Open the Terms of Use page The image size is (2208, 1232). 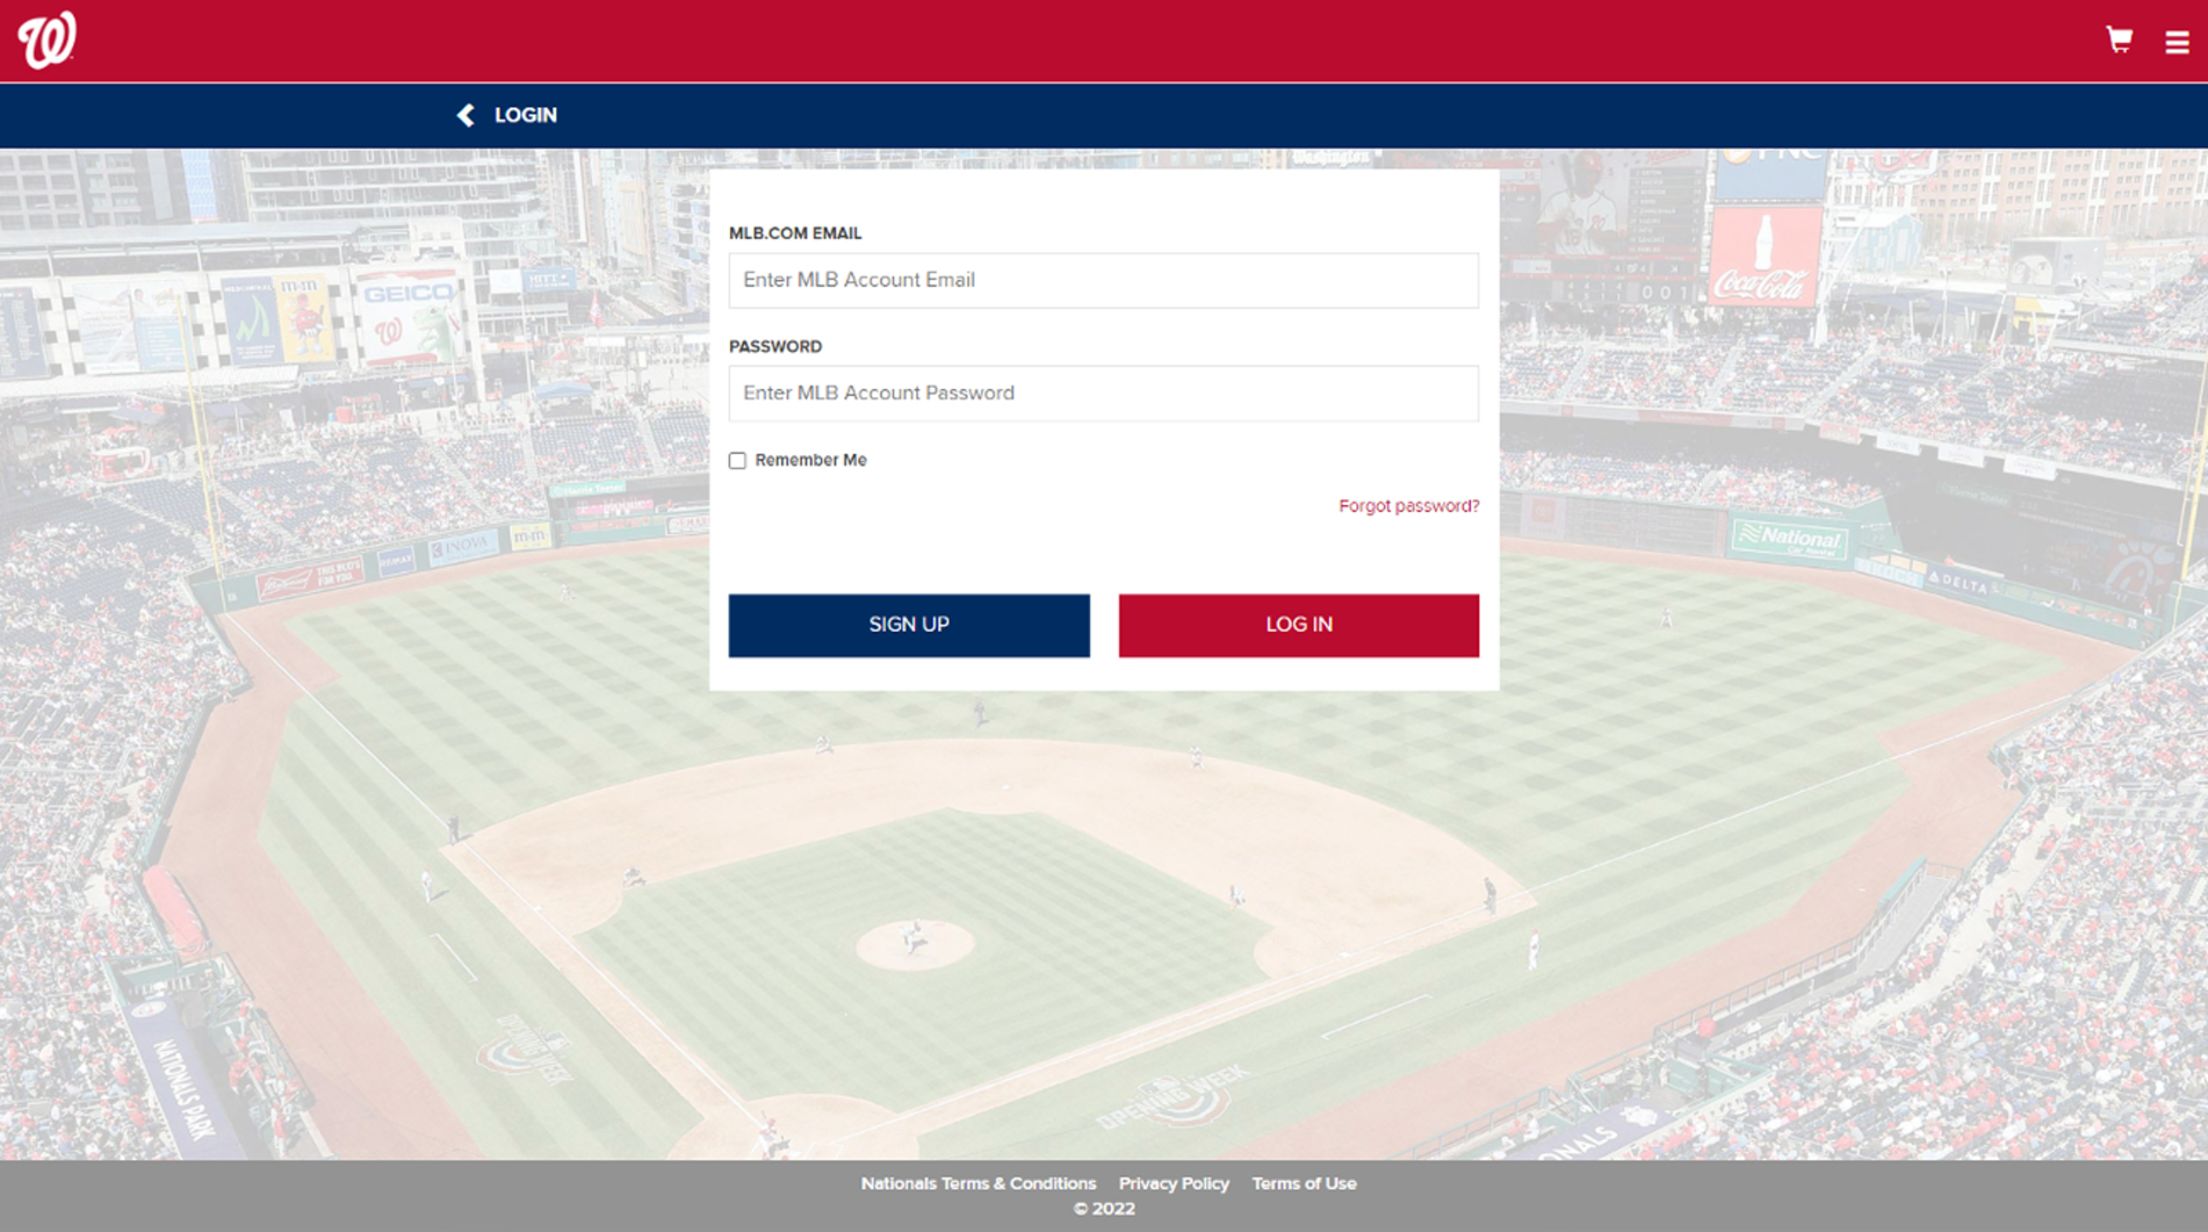[x=1305, y=1183]
